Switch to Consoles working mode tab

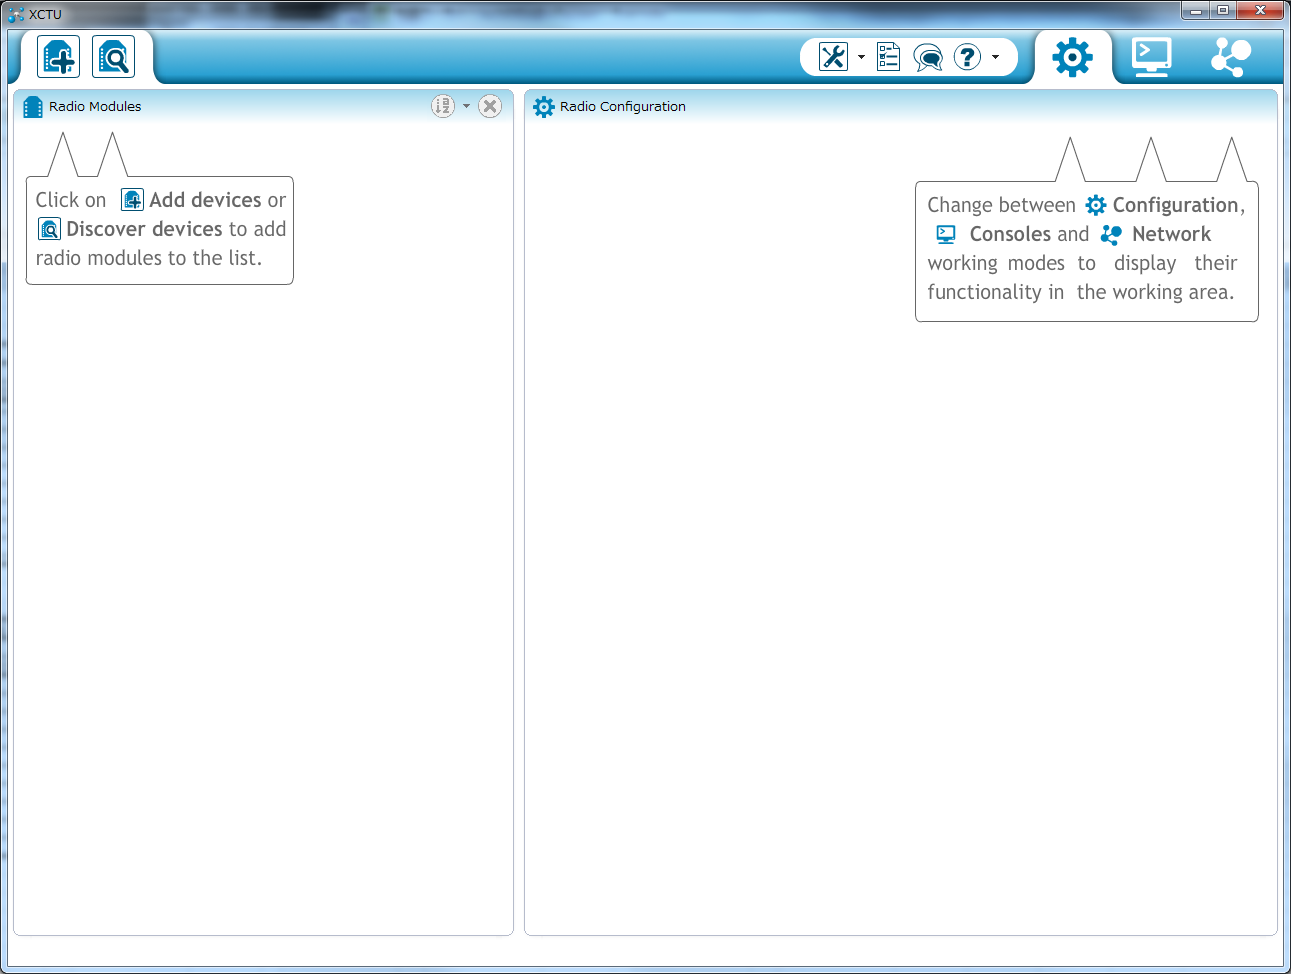1152,57
